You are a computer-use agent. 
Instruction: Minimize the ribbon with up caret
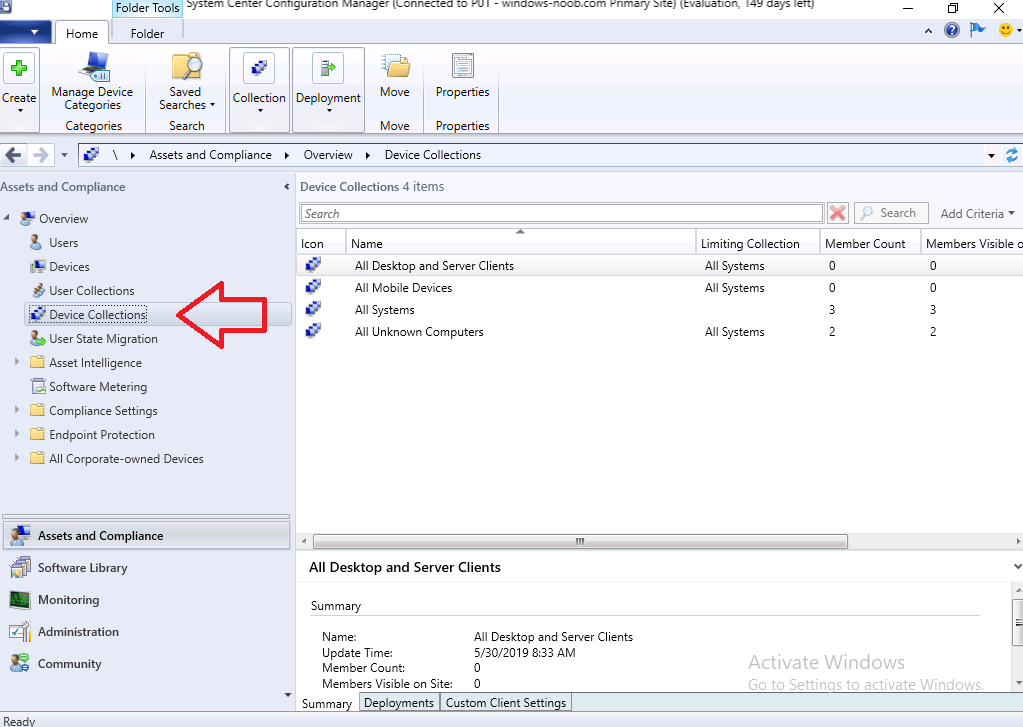(928, 31)
